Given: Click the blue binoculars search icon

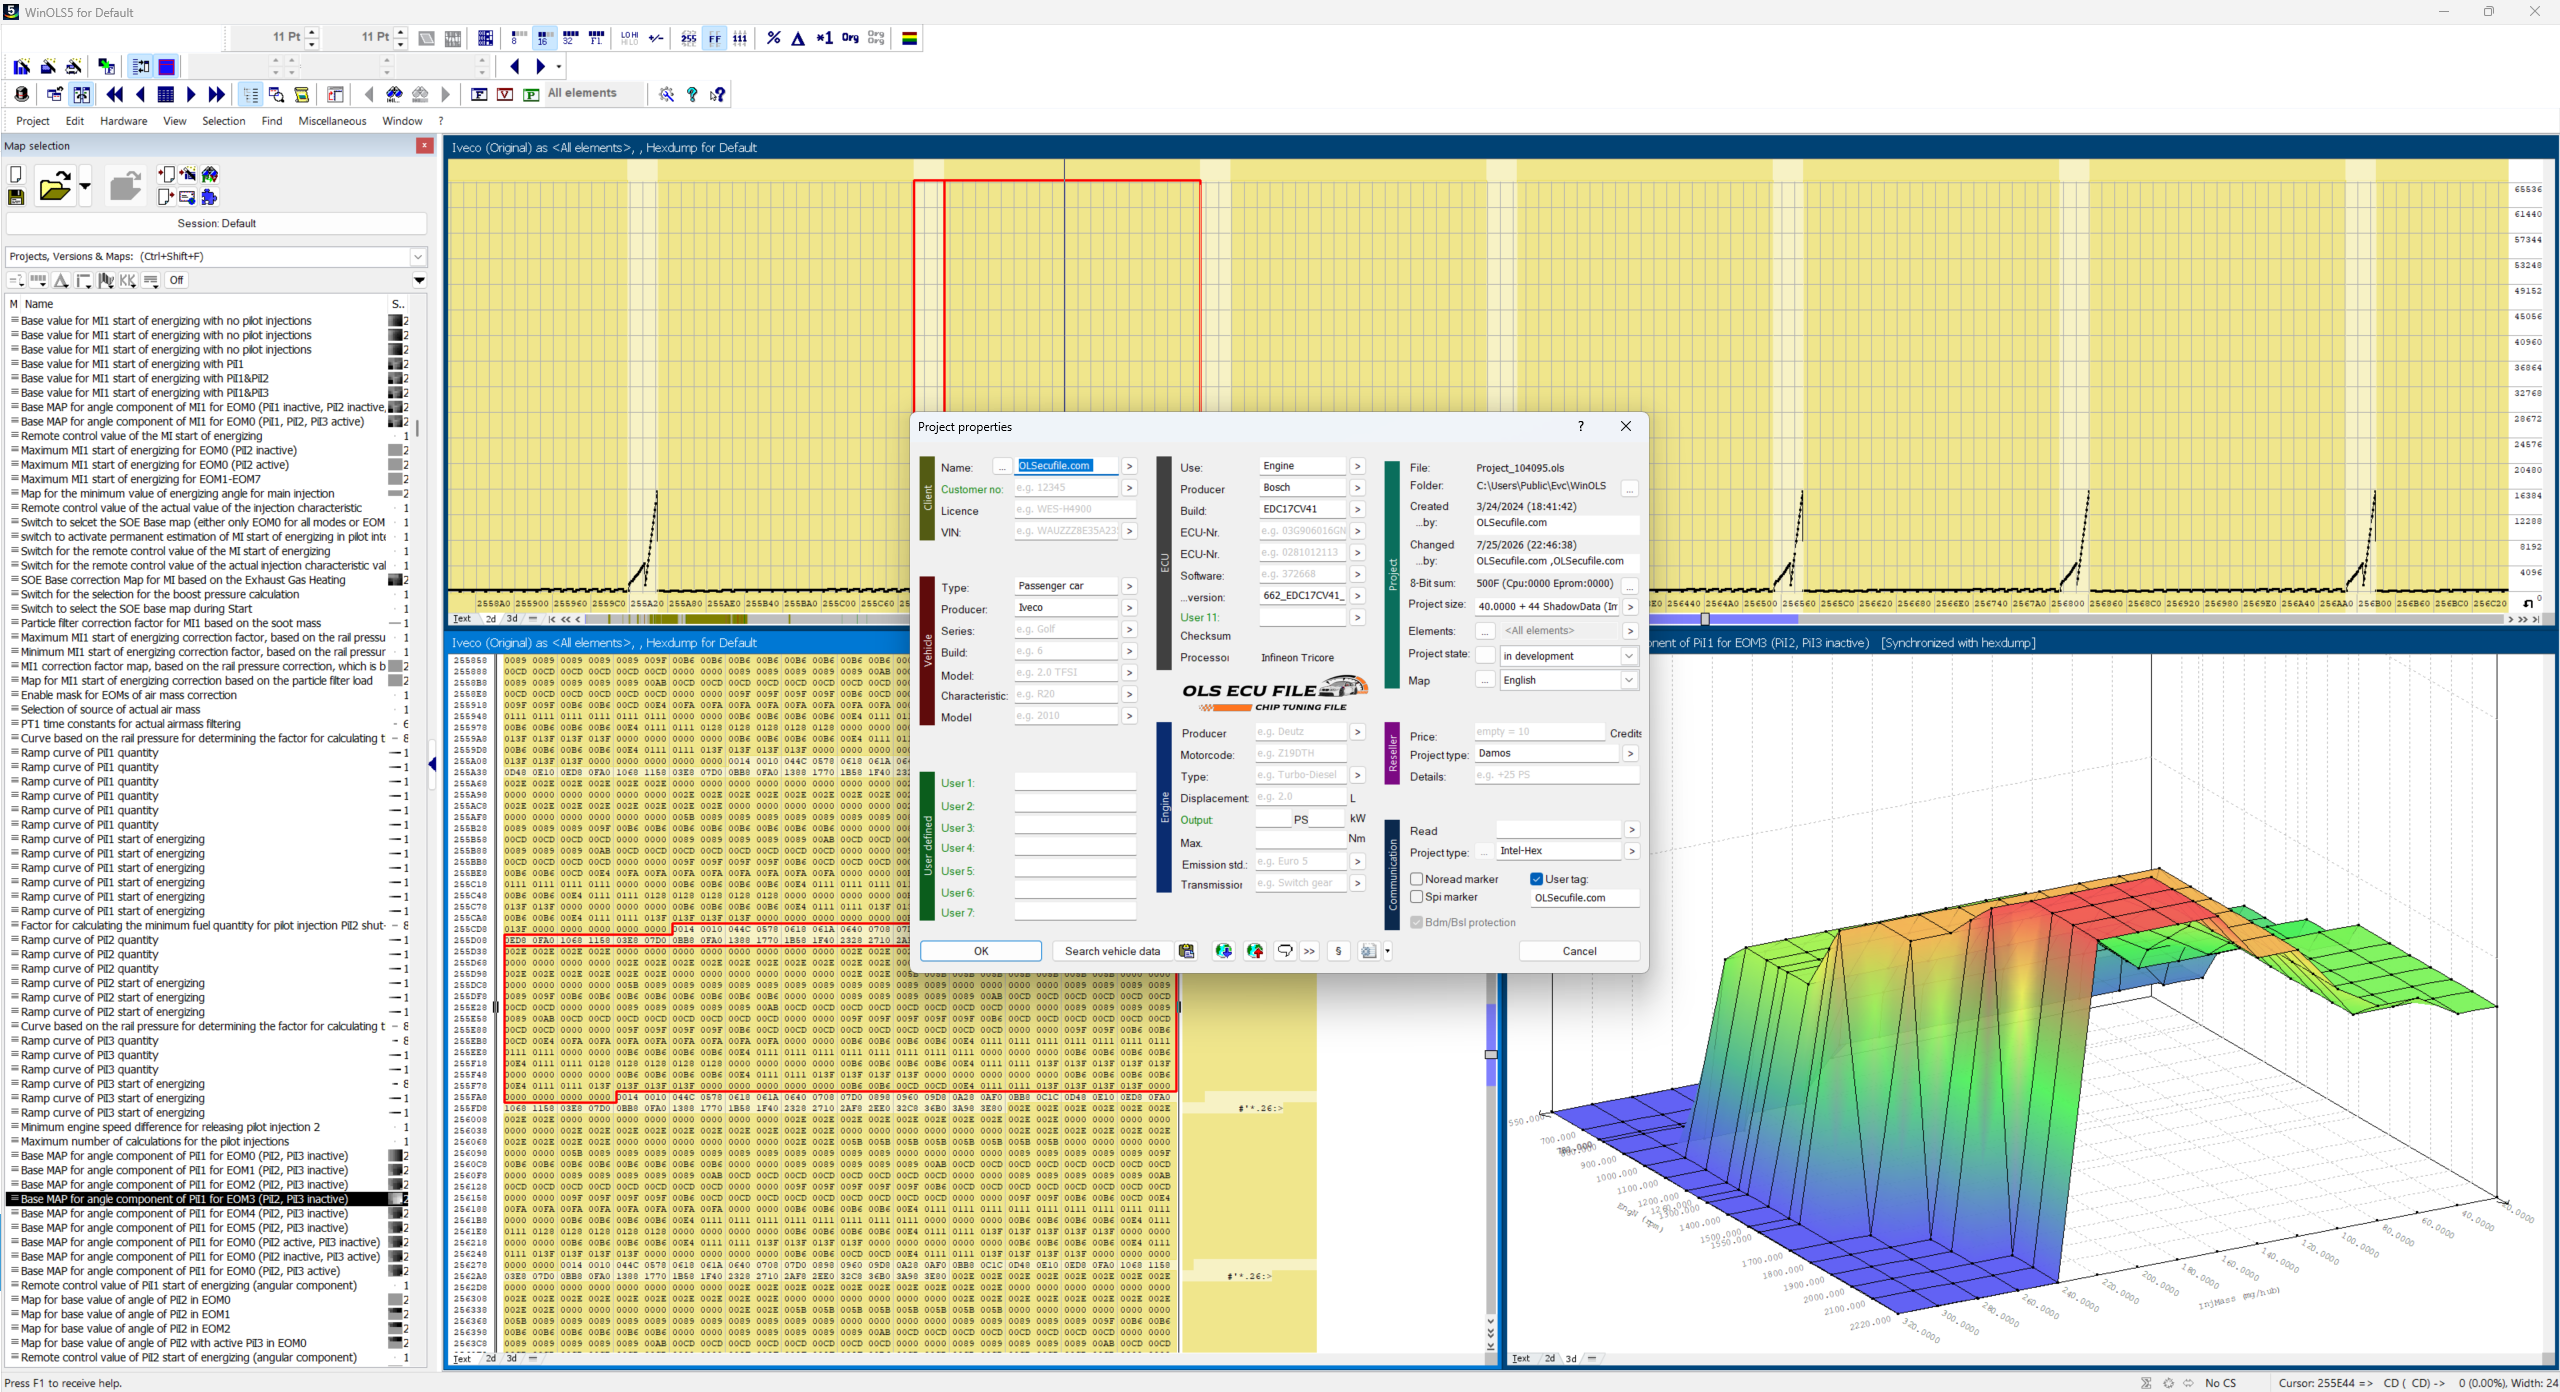Looking at the screenshot, I should (395, 94).
